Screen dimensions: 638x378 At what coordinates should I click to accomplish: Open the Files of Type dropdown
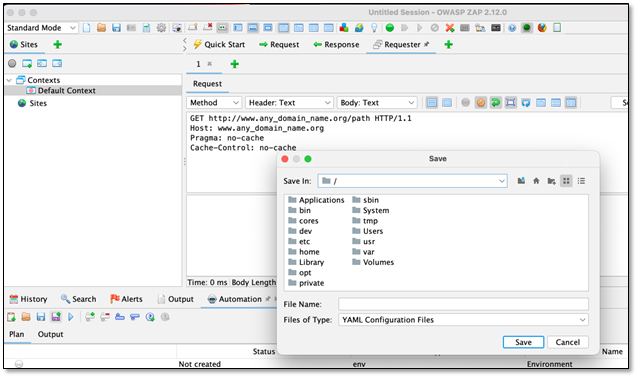click(x=463, y=320)
